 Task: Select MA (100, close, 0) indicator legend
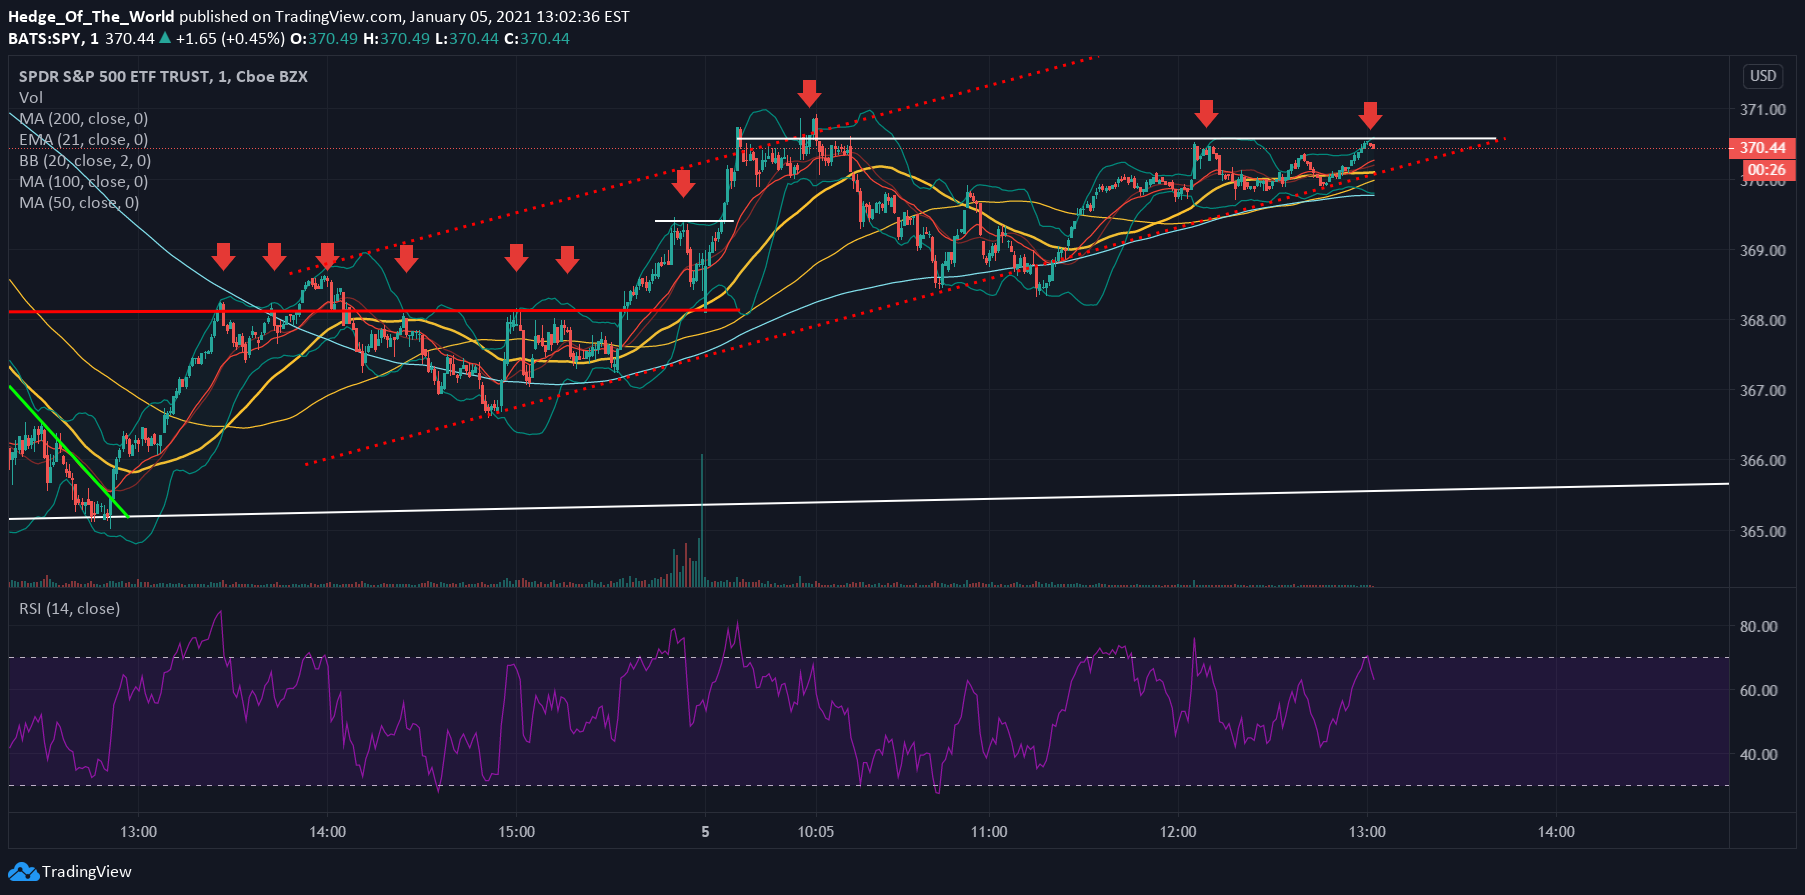tap(84, 181)
